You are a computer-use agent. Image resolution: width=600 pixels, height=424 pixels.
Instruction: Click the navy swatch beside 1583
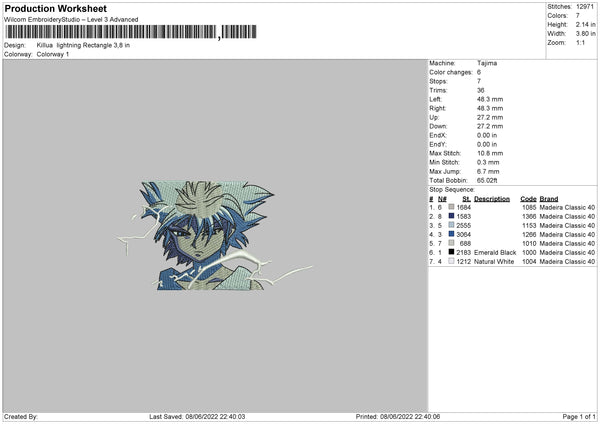tap(451, 216)
